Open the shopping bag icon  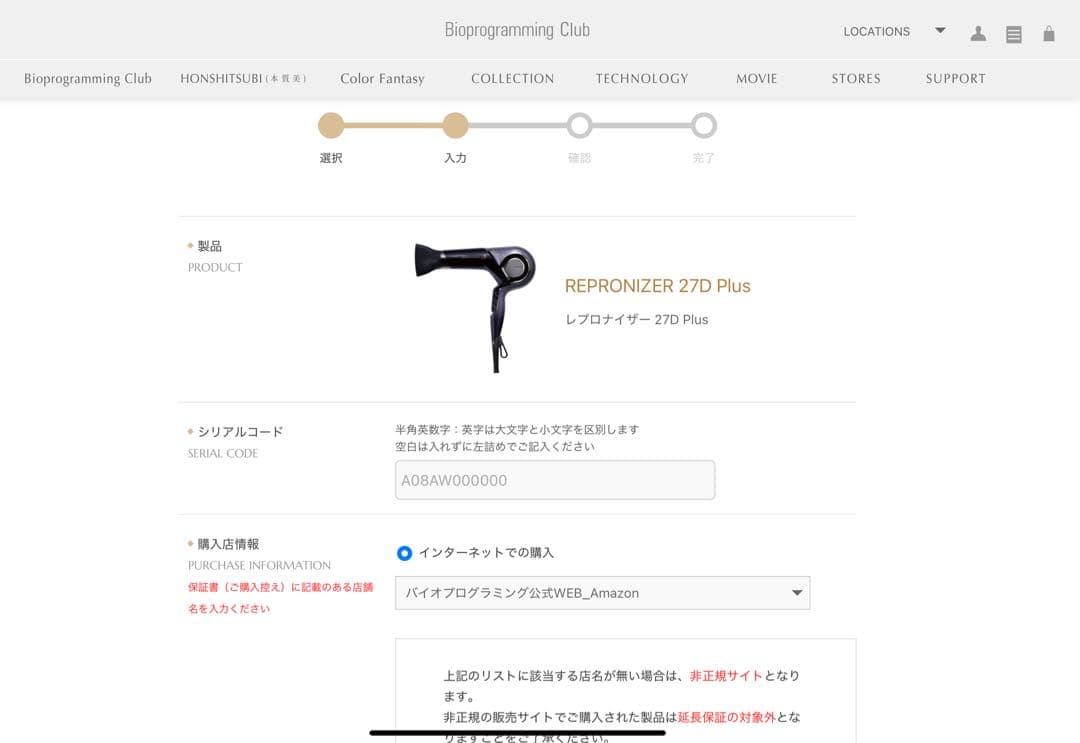point(1048,33)
